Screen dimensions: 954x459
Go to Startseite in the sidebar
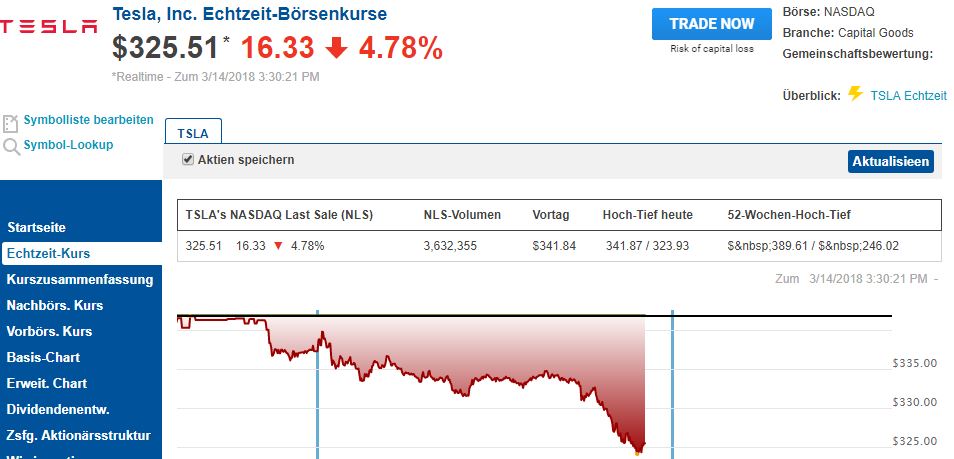pos(36,228)
